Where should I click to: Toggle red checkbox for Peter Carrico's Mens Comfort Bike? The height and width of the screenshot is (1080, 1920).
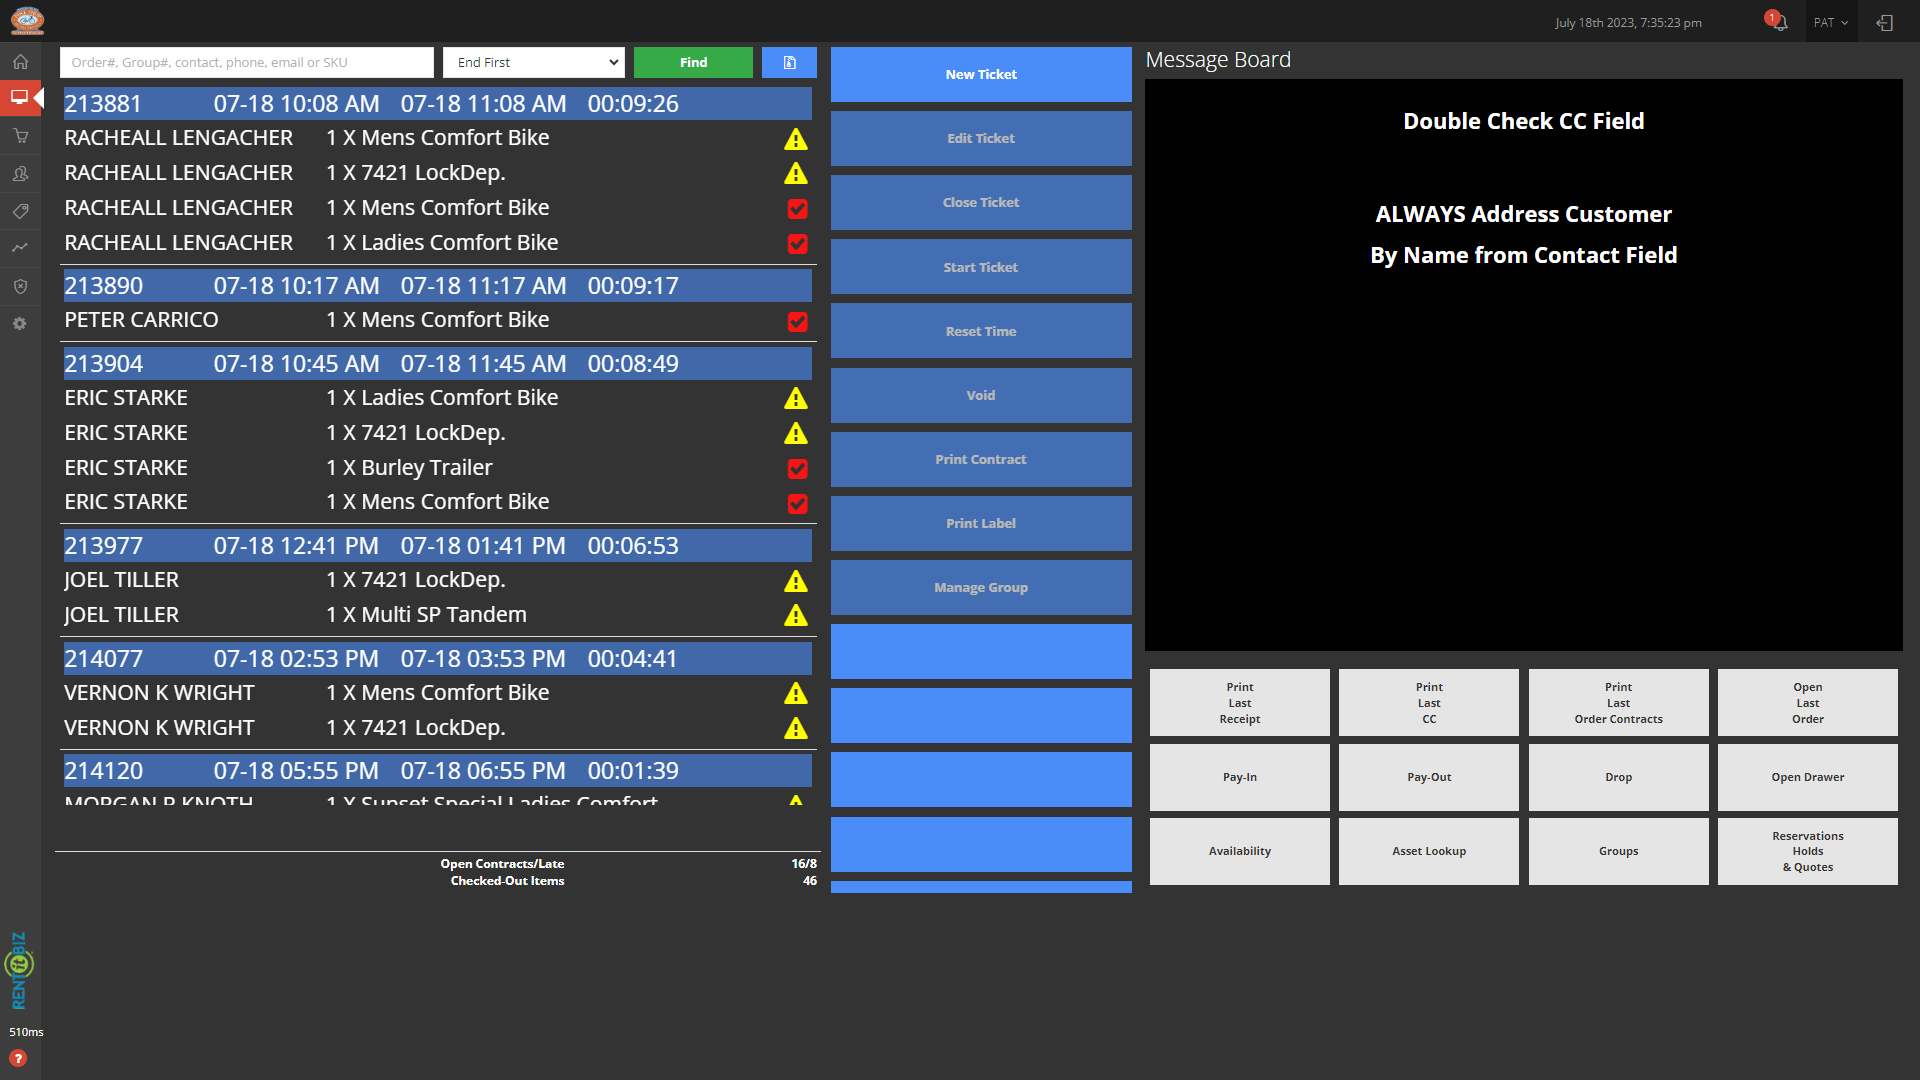click(797, 321)
